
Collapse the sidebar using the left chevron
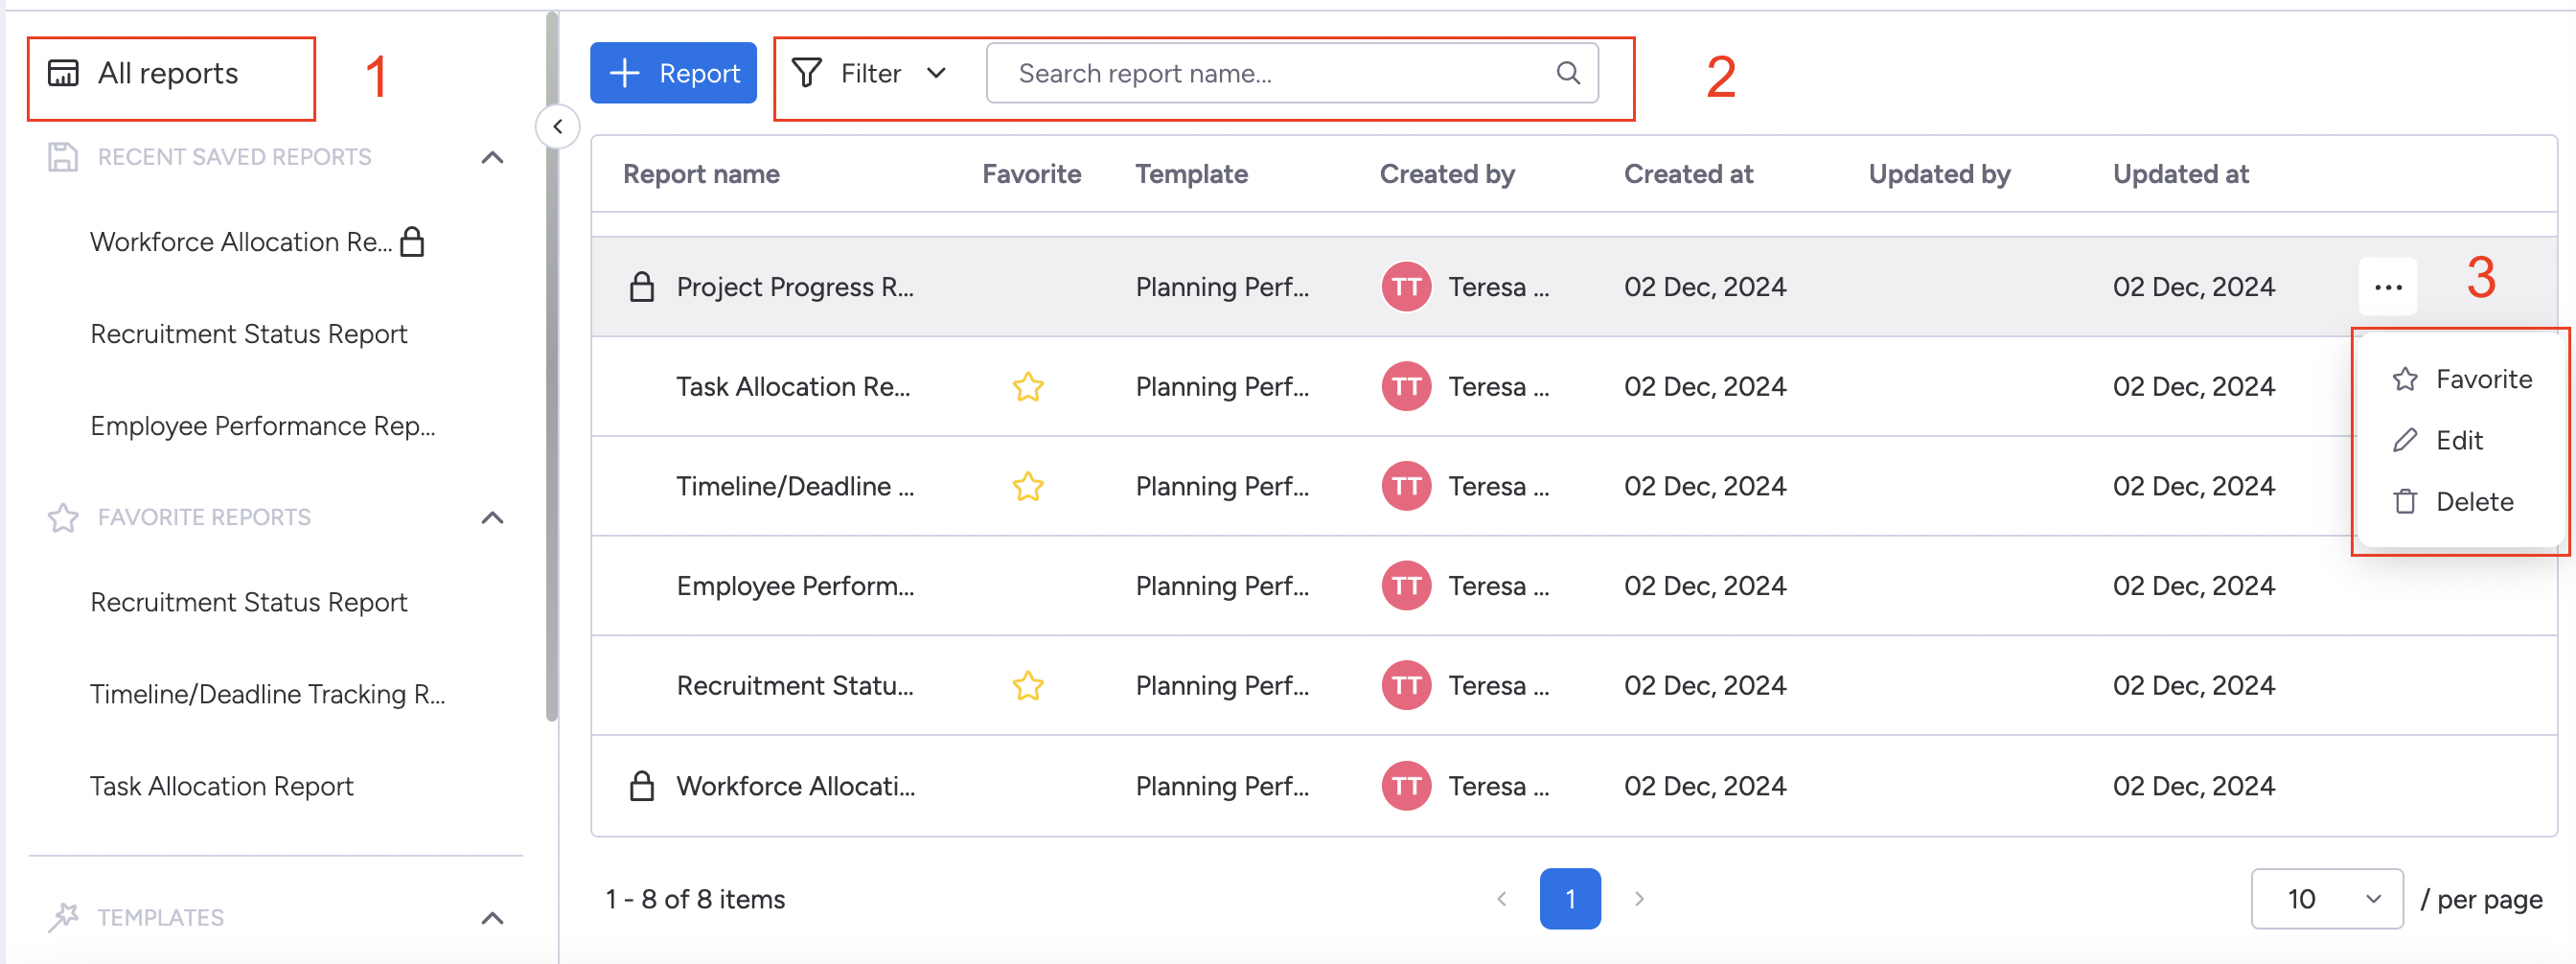click(x=558, y=126)
